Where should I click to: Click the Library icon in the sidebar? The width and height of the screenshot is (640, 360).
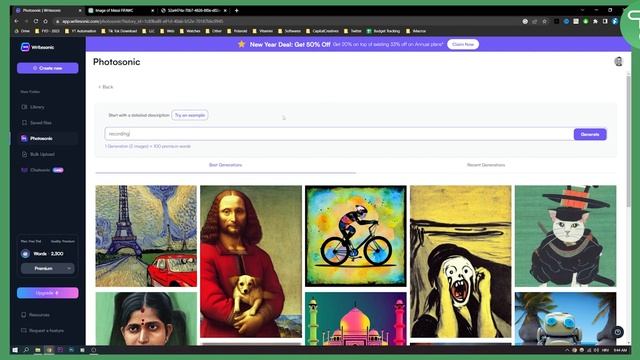24,107
